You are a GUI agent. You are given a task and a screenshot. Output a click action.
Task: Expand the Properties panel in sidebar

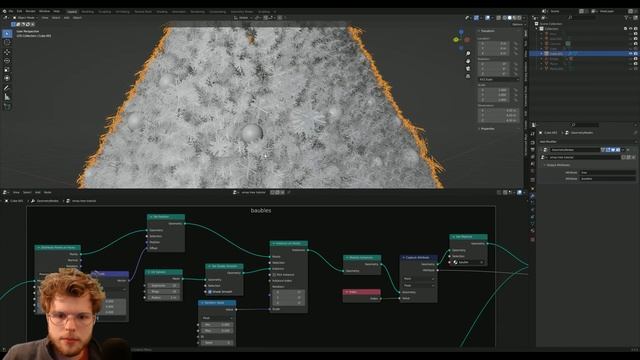pyautogui.click(x=487, y=129)
